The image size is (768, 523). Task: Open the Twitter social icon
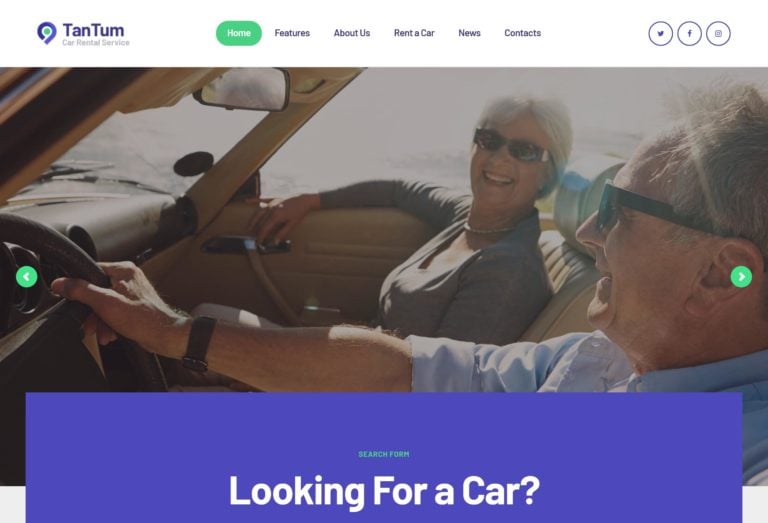[x=660, y=33]
